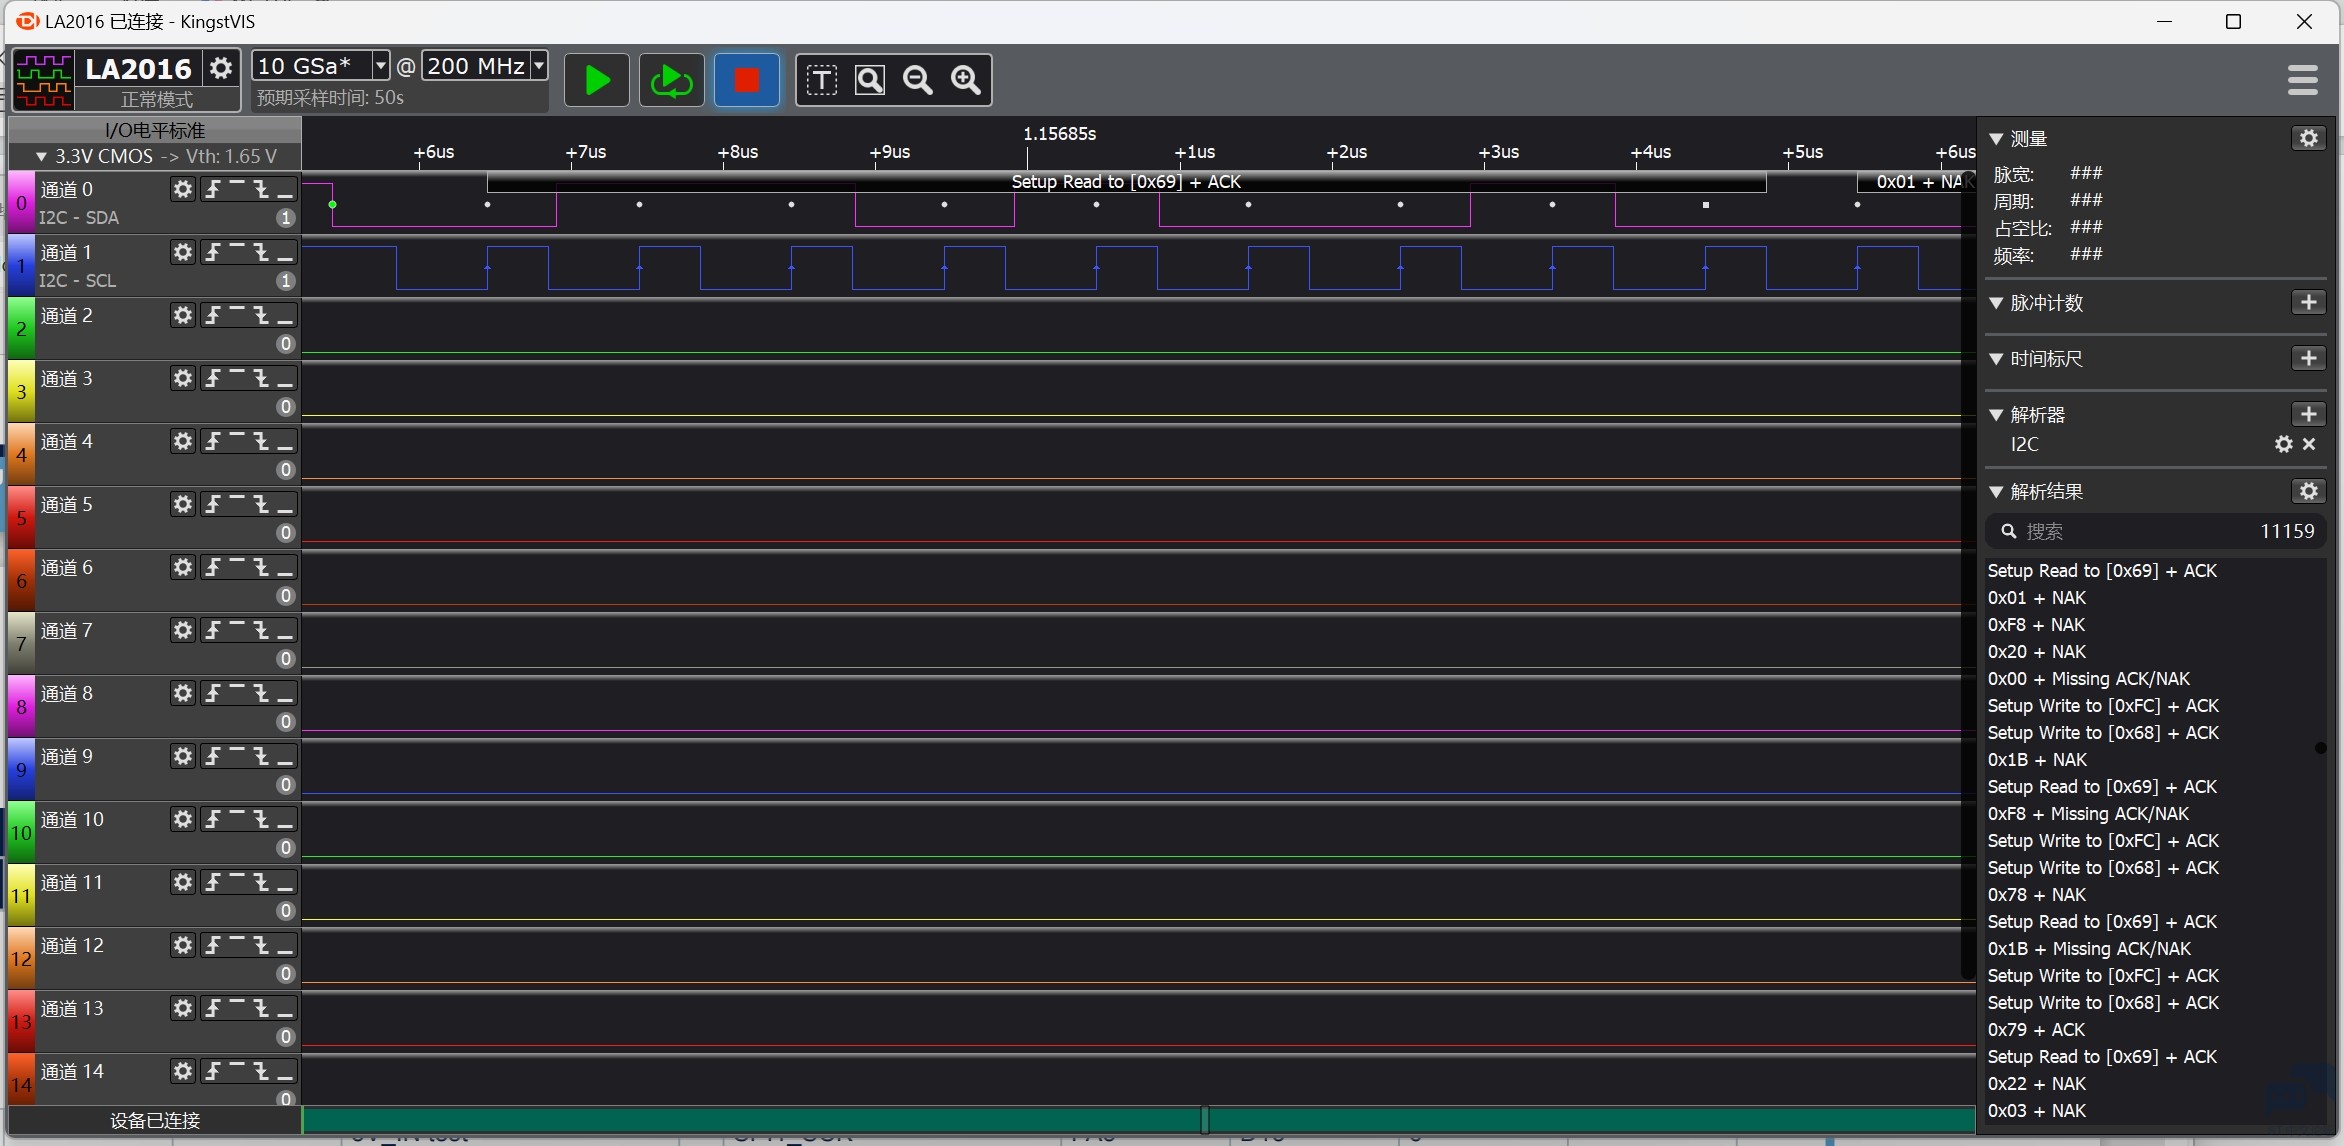Open settings gear for 通道 11
Viewport: 2344px width, 1146px height.
pyautogui.click(x=182, y=882)
